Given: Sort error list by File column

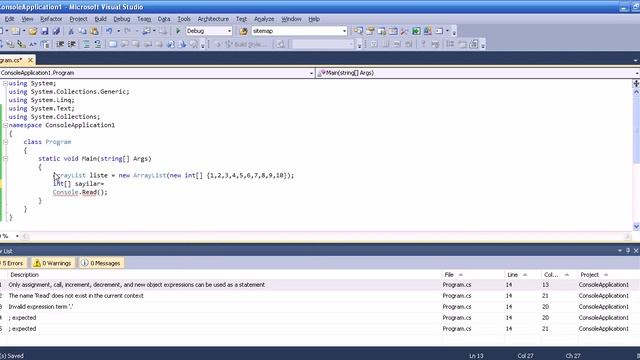Looking at the screenshot, I should [x=473, y=275].
